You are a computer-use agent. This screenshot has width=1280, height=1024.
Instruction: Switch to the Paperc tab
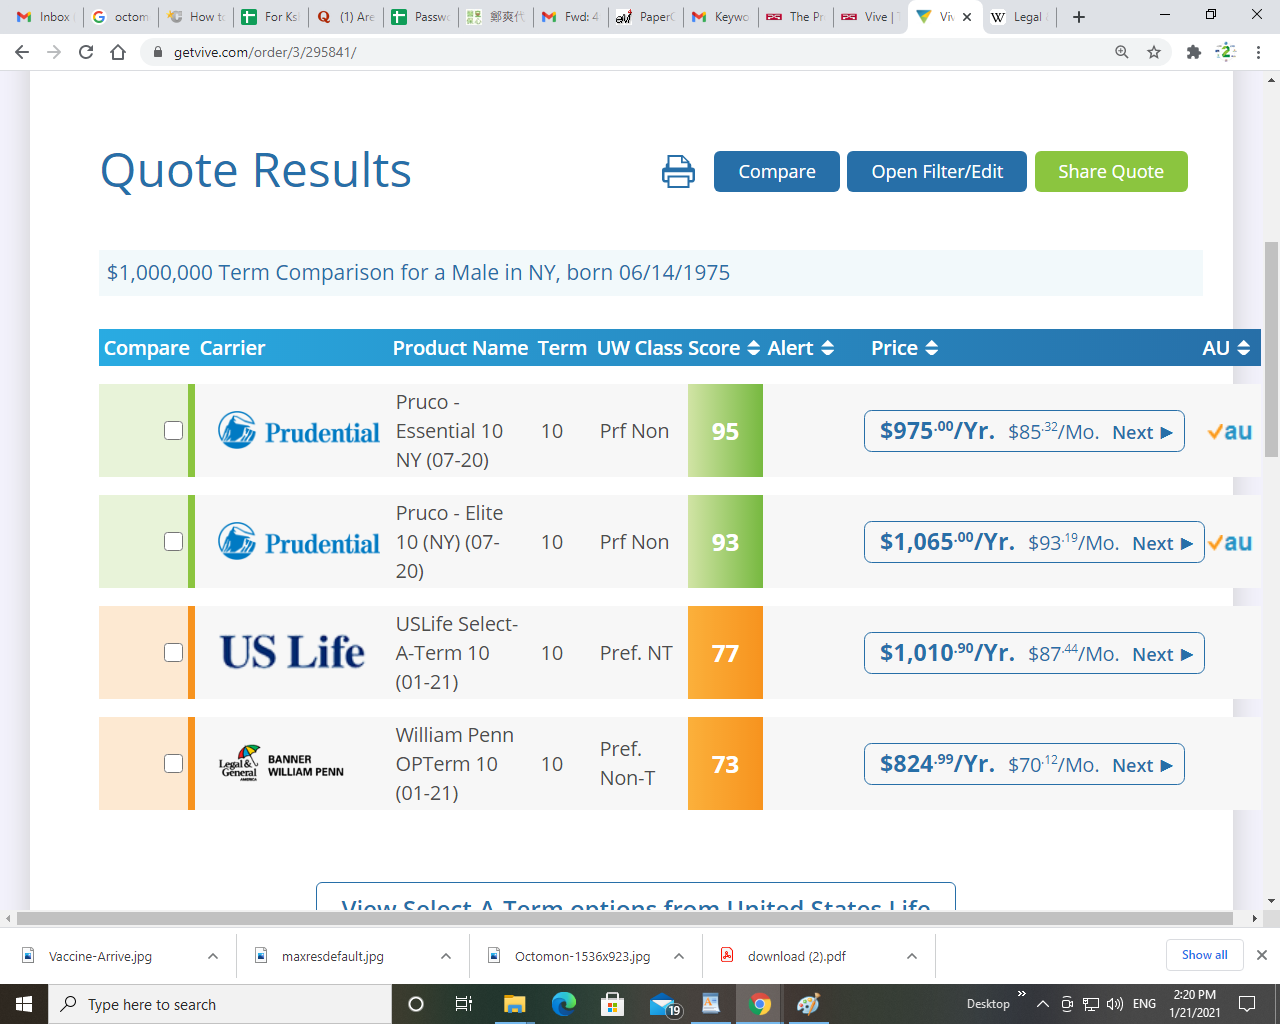click(x=646, y=17)
